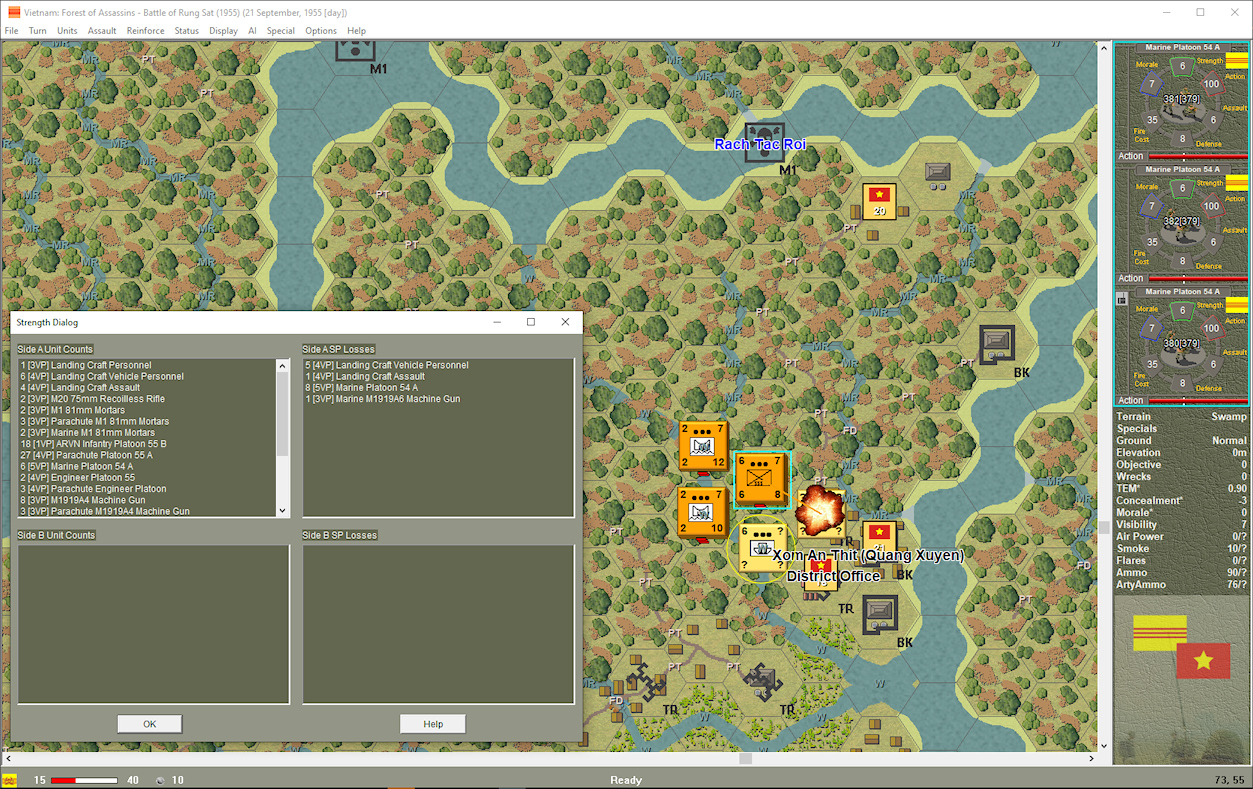Click the Terrain 'Swamp' value in info panel
Screen dimensions: 1253x789
coord(1229,417)
